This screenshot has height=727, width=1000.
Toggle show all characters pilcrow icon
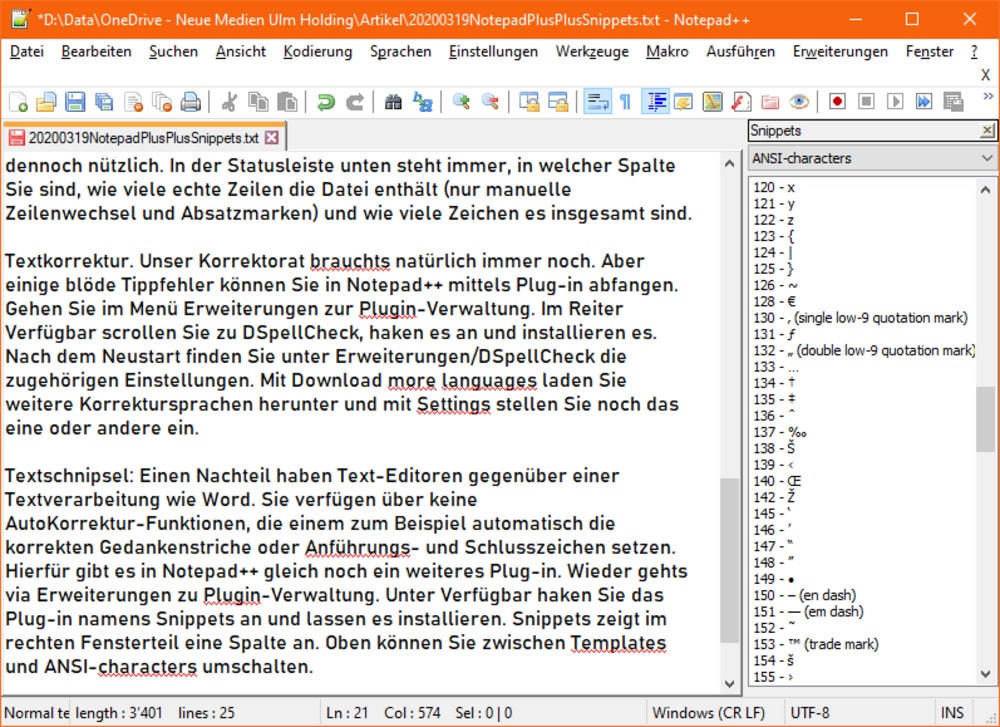(x=625, y=101)
